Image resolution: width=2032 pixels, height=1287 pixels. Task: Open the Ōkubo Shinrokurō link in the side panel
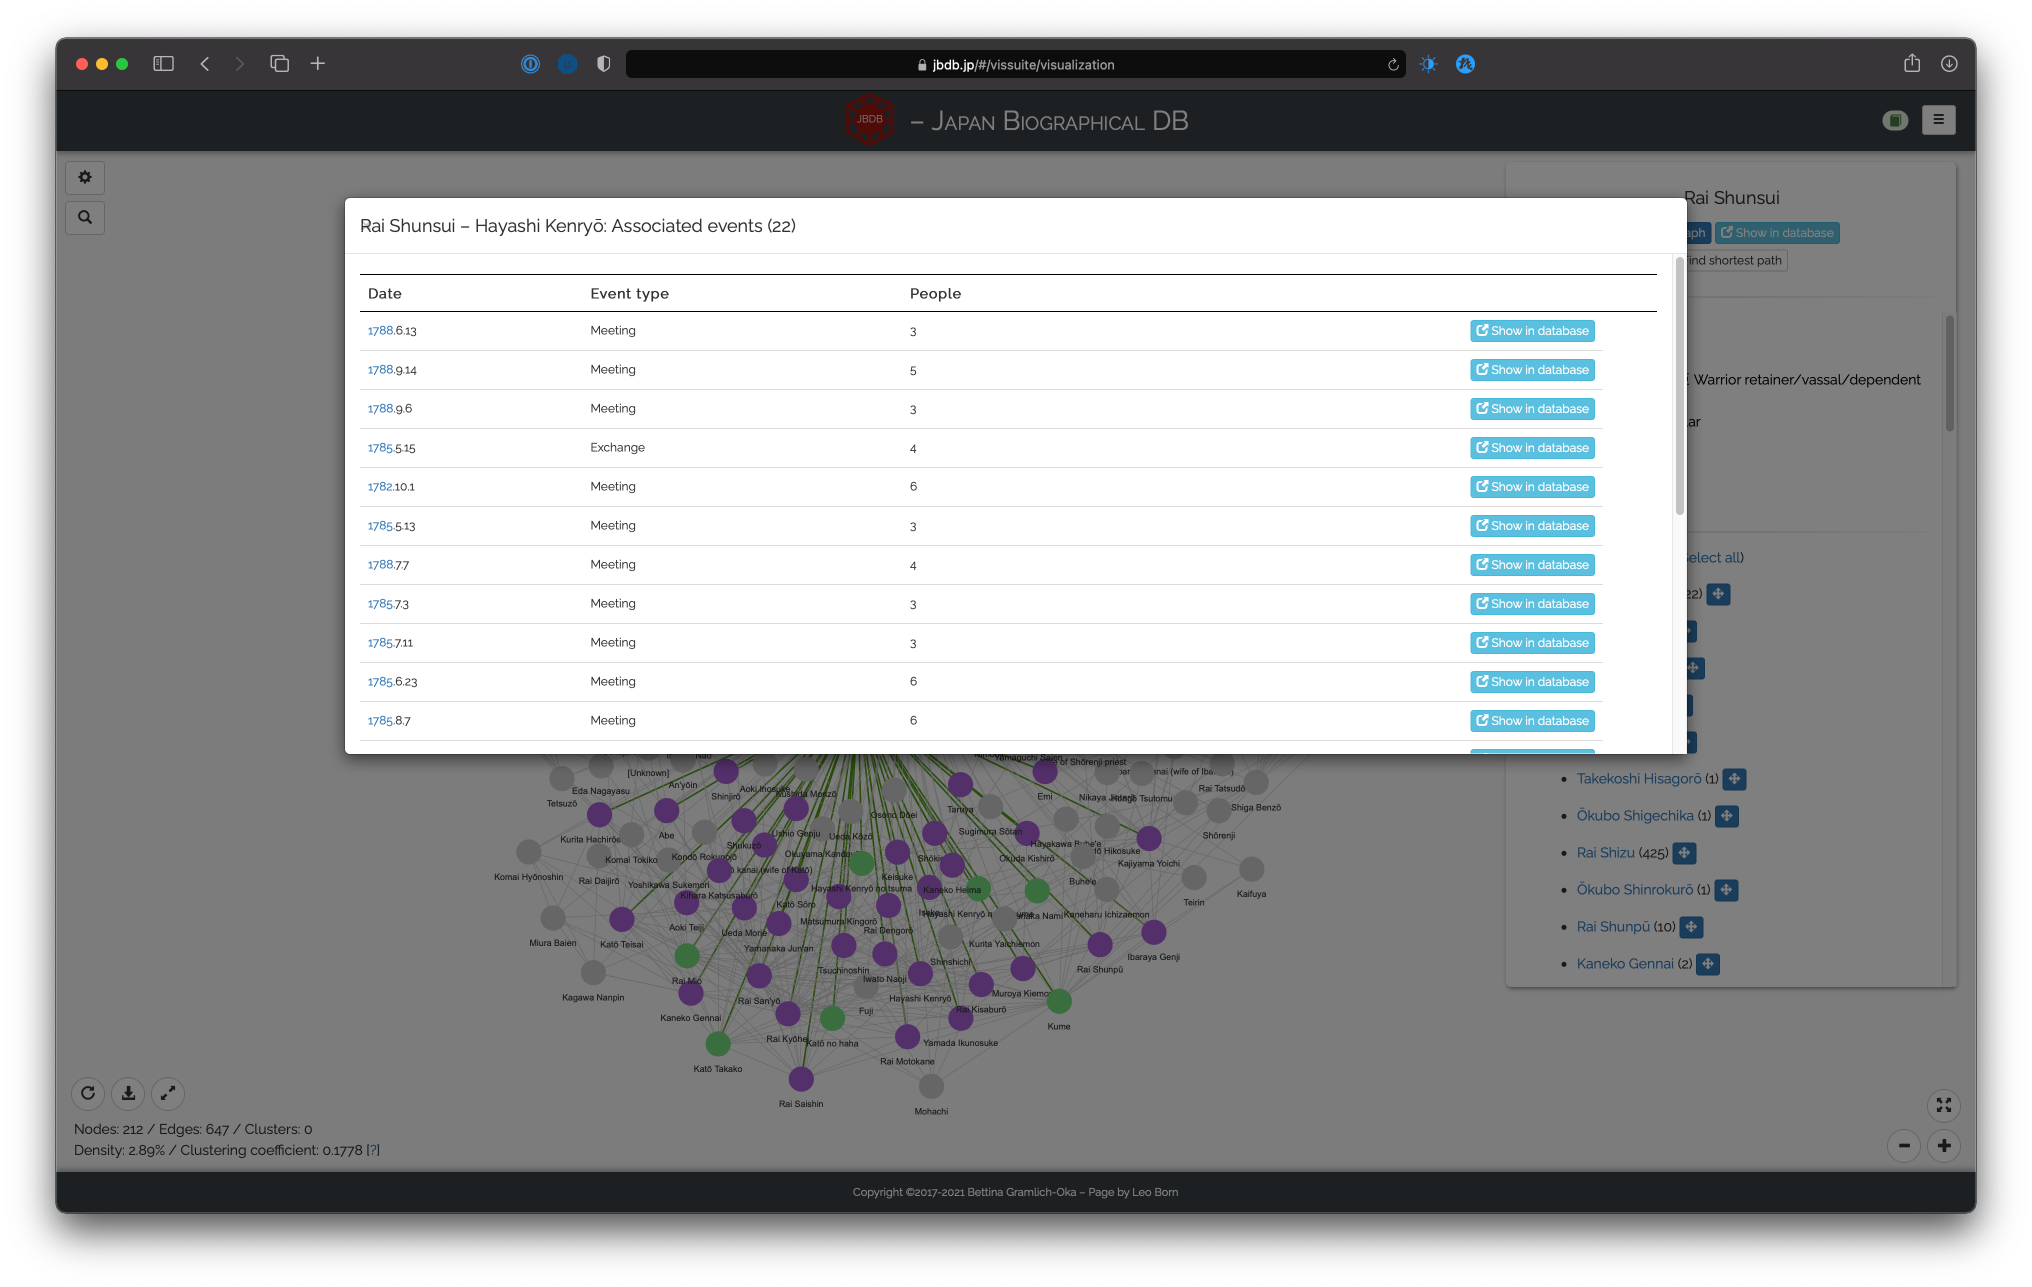tap(1635, 890)
